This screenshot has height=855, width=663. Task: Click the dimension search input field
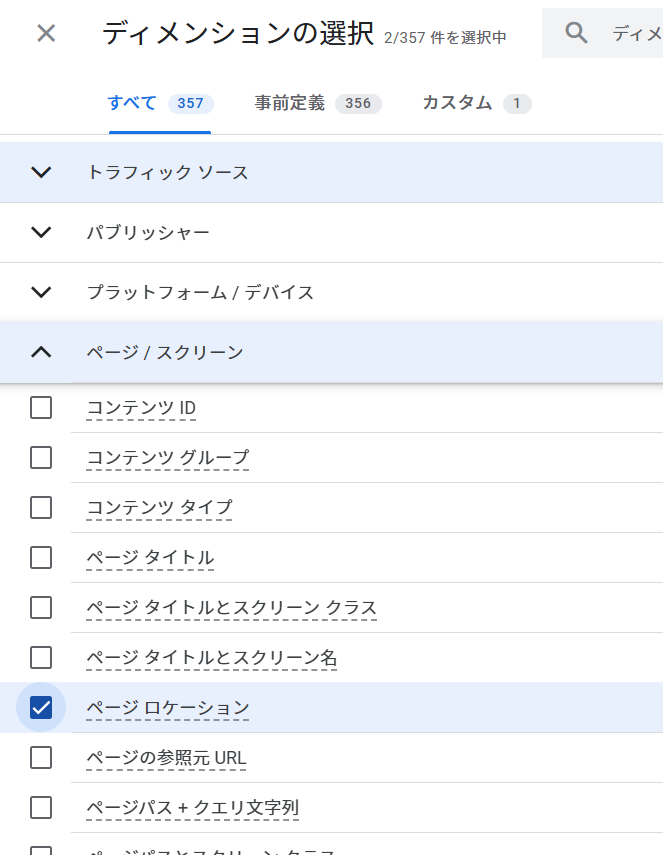(636, 34)
